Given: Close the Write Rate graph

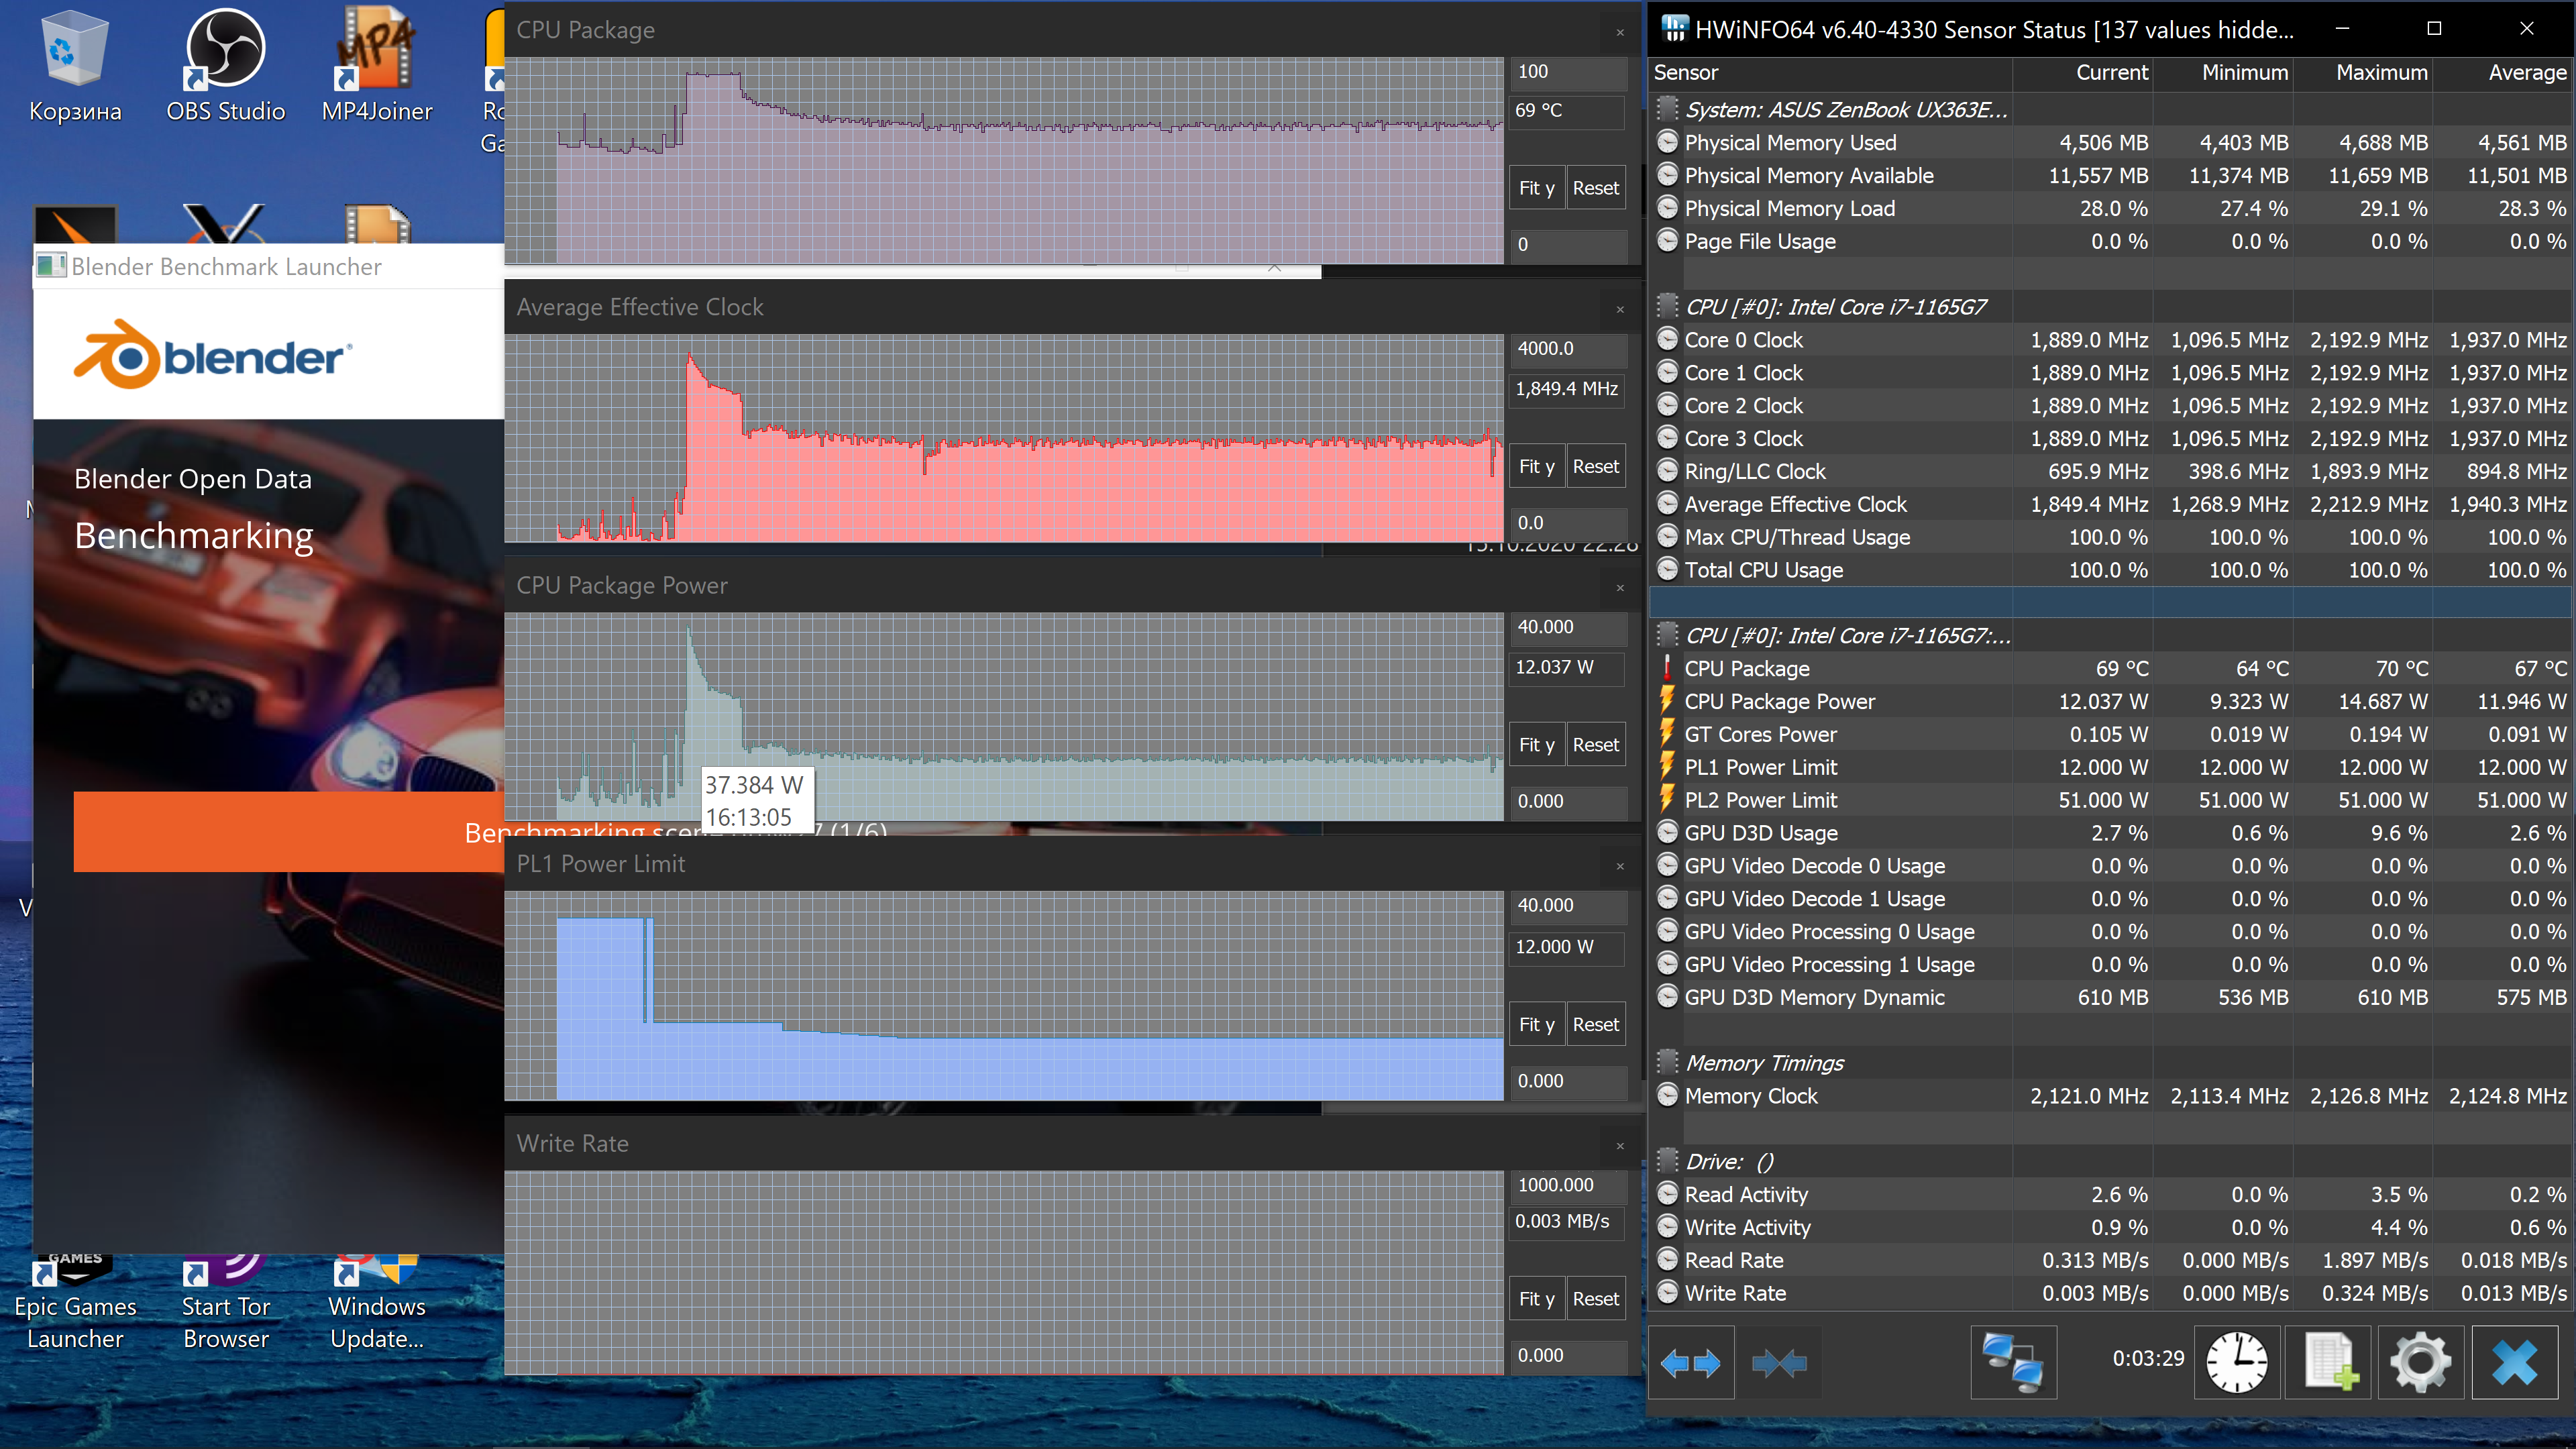Looking at the screenshot, I should (x=1620, y=1145).
